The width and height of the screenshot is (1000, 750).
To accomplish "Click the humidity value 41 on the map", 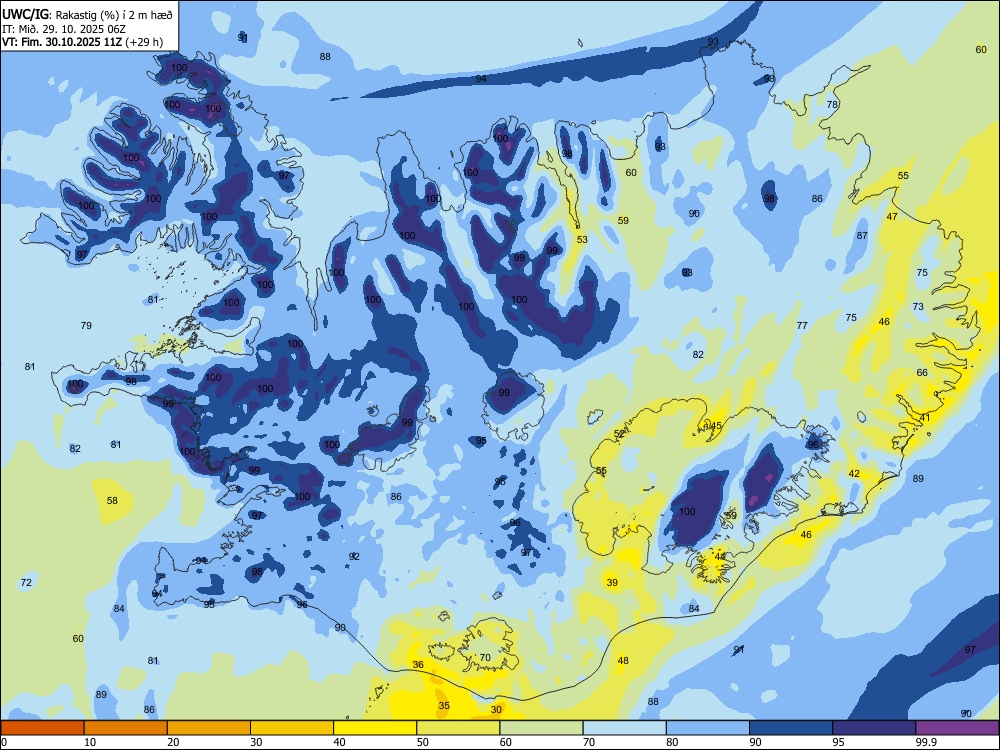I will pyautogui.click(x=925, y=418).
